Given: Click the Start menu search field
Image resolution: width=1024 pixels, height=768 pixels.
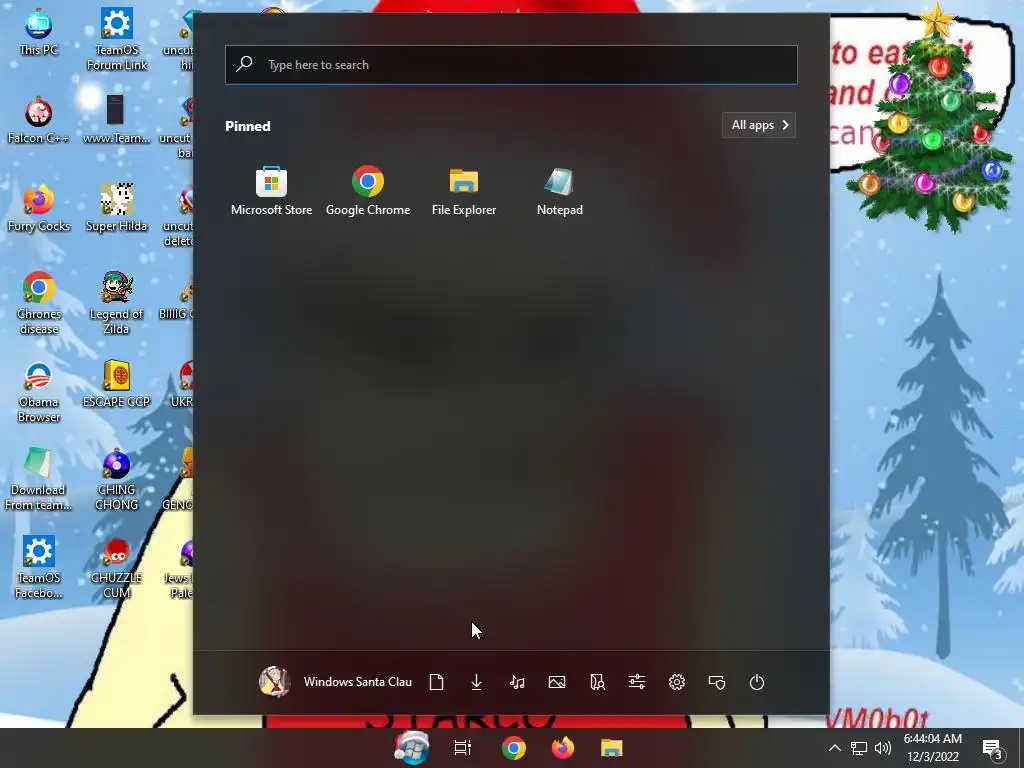Looking at the screenshot, I should pos(511,65).
